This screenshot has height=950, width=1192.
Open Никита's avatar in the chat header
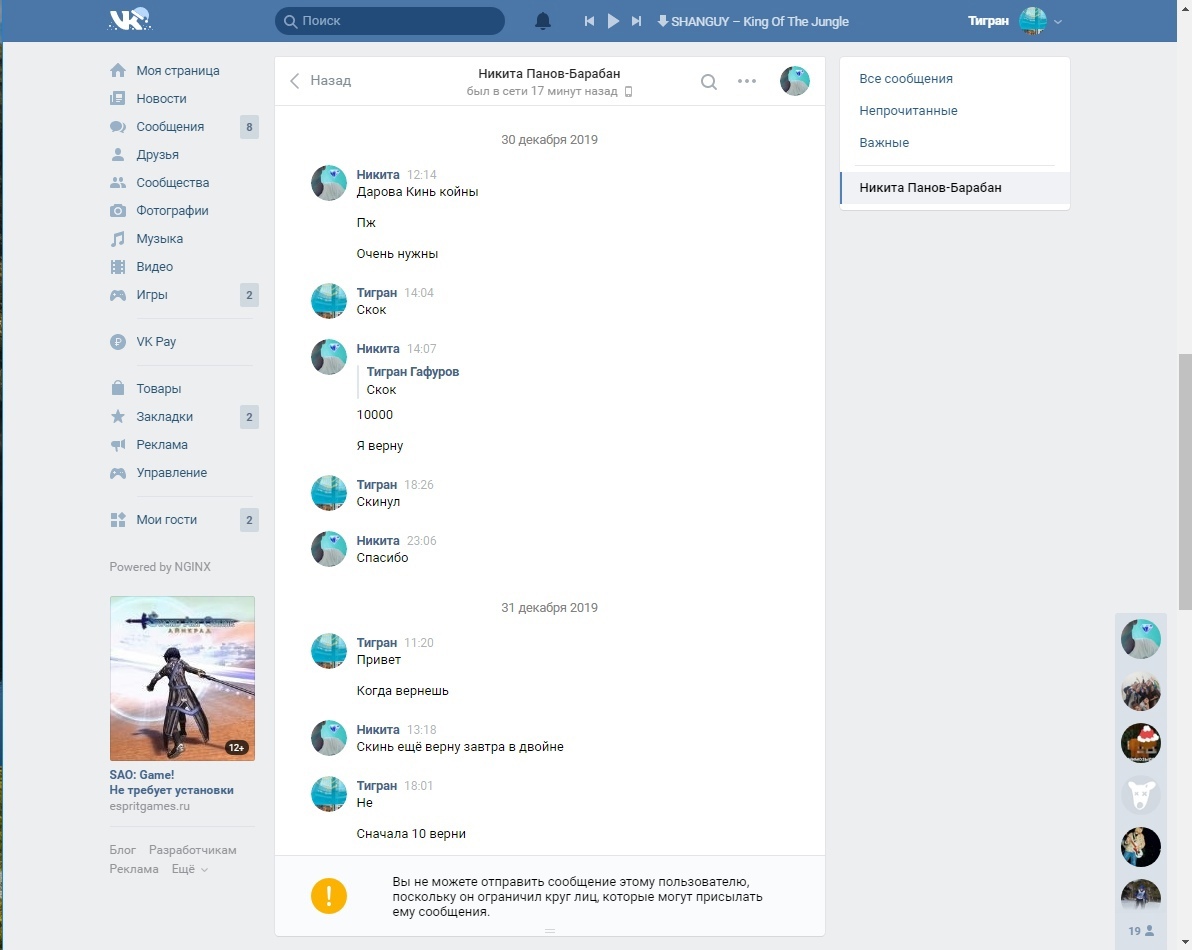pos(794,81)
